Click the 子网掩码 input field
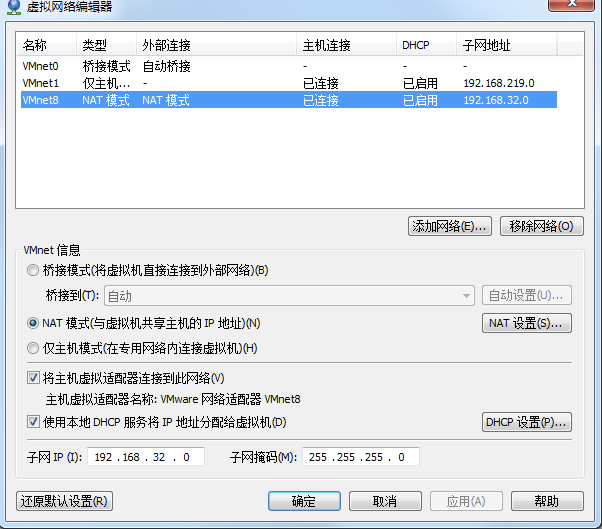Screen dimensions: 602x529 pos(361,457)
